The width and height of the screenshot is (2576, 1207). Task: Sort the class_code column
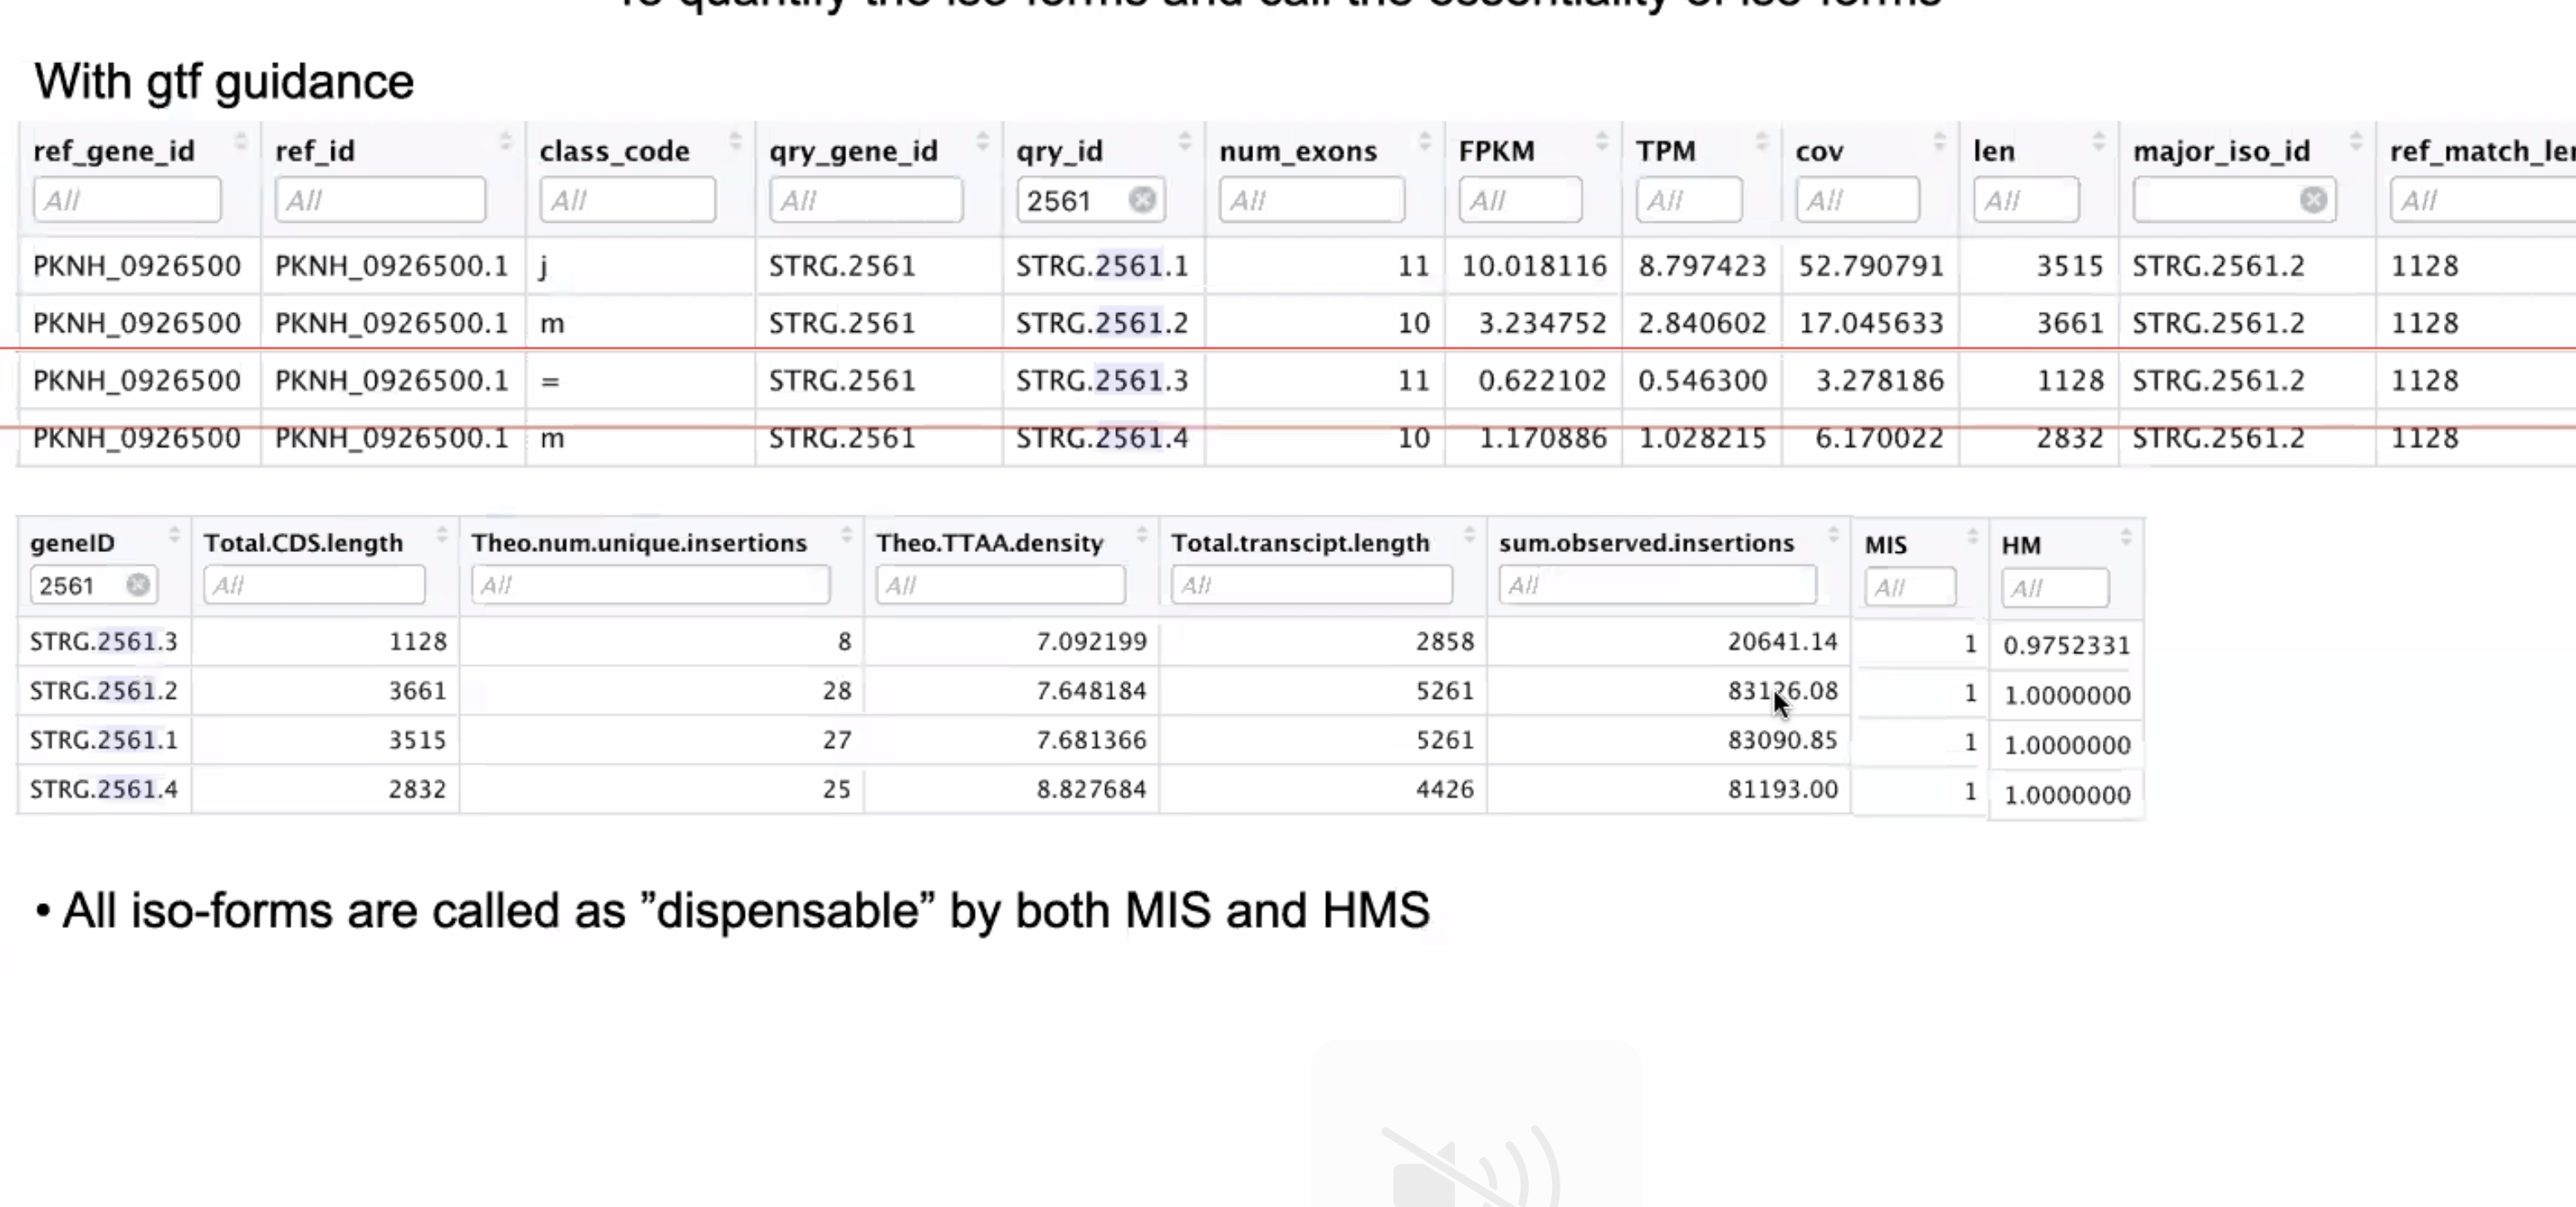737,142
